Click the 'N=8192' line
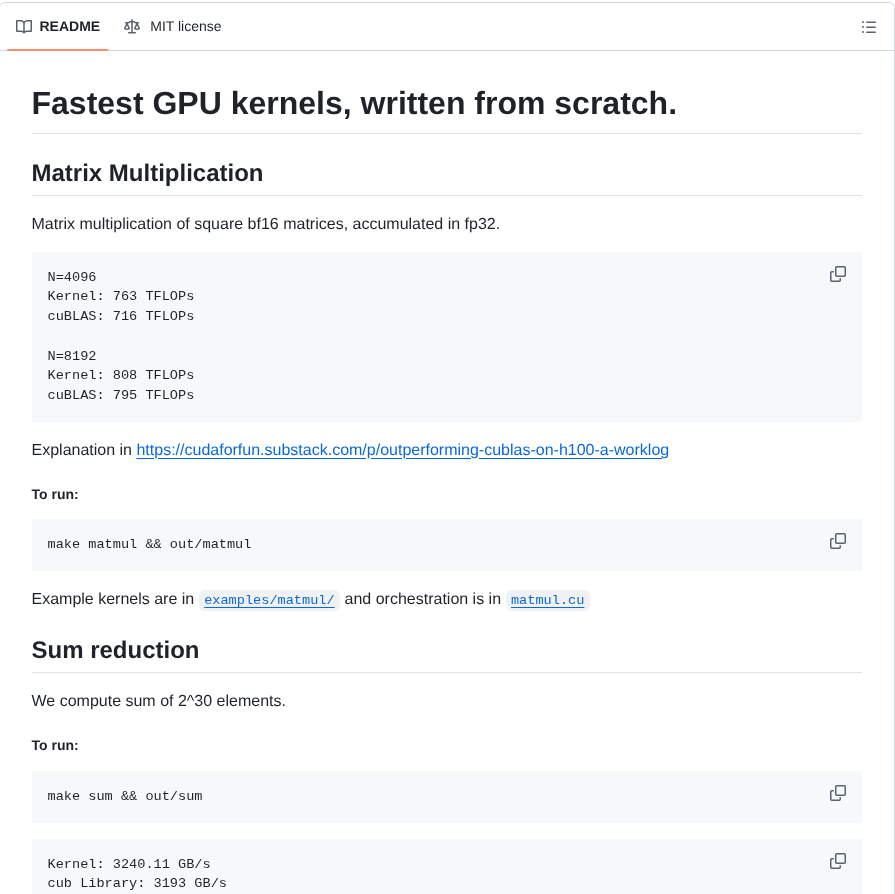 [72, 355]
